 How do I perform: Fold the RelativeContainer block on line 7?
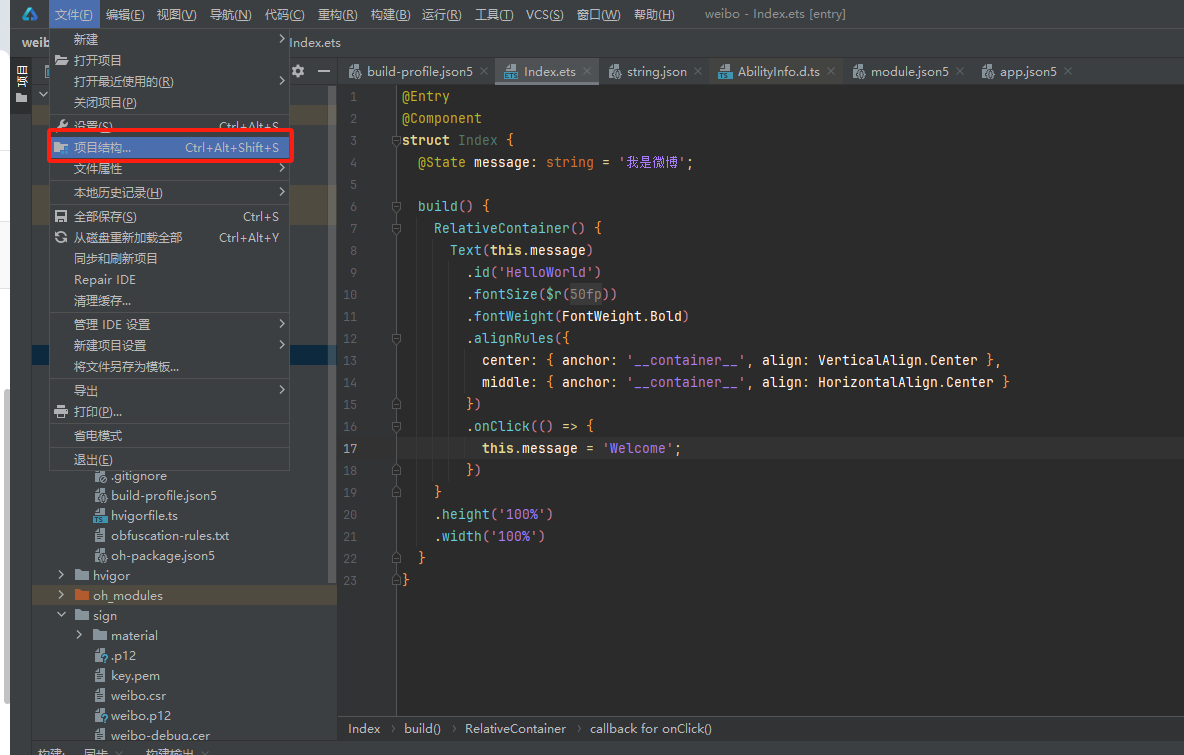tap(396, 228)
